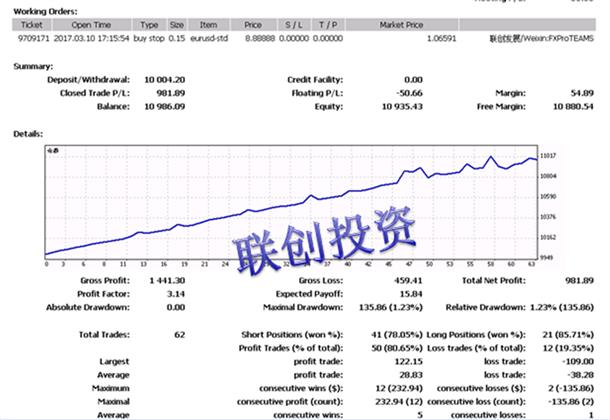Click the S / L column header
The height and width of the screenshot is (420, 610).
tap(294, 25)
